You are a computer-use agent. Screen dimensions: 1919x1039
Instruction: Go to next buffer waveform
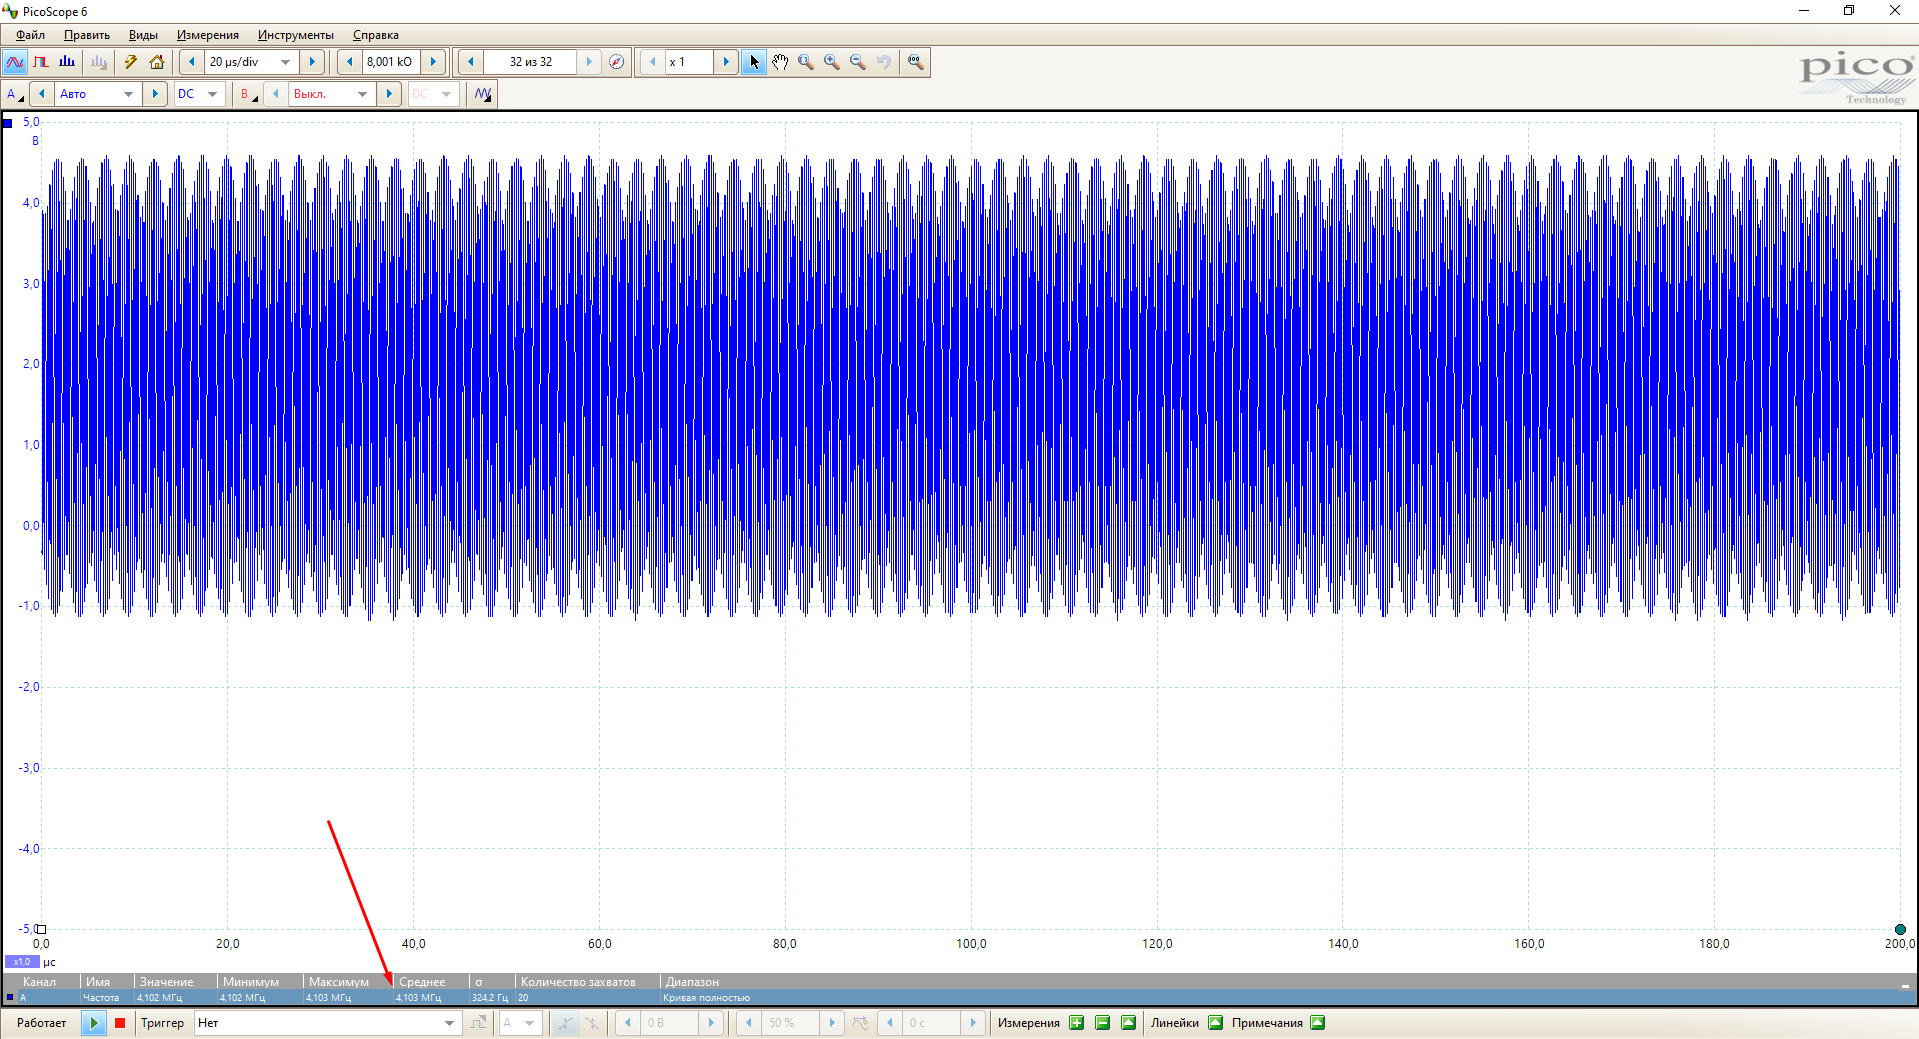click(x=589, y=62)
